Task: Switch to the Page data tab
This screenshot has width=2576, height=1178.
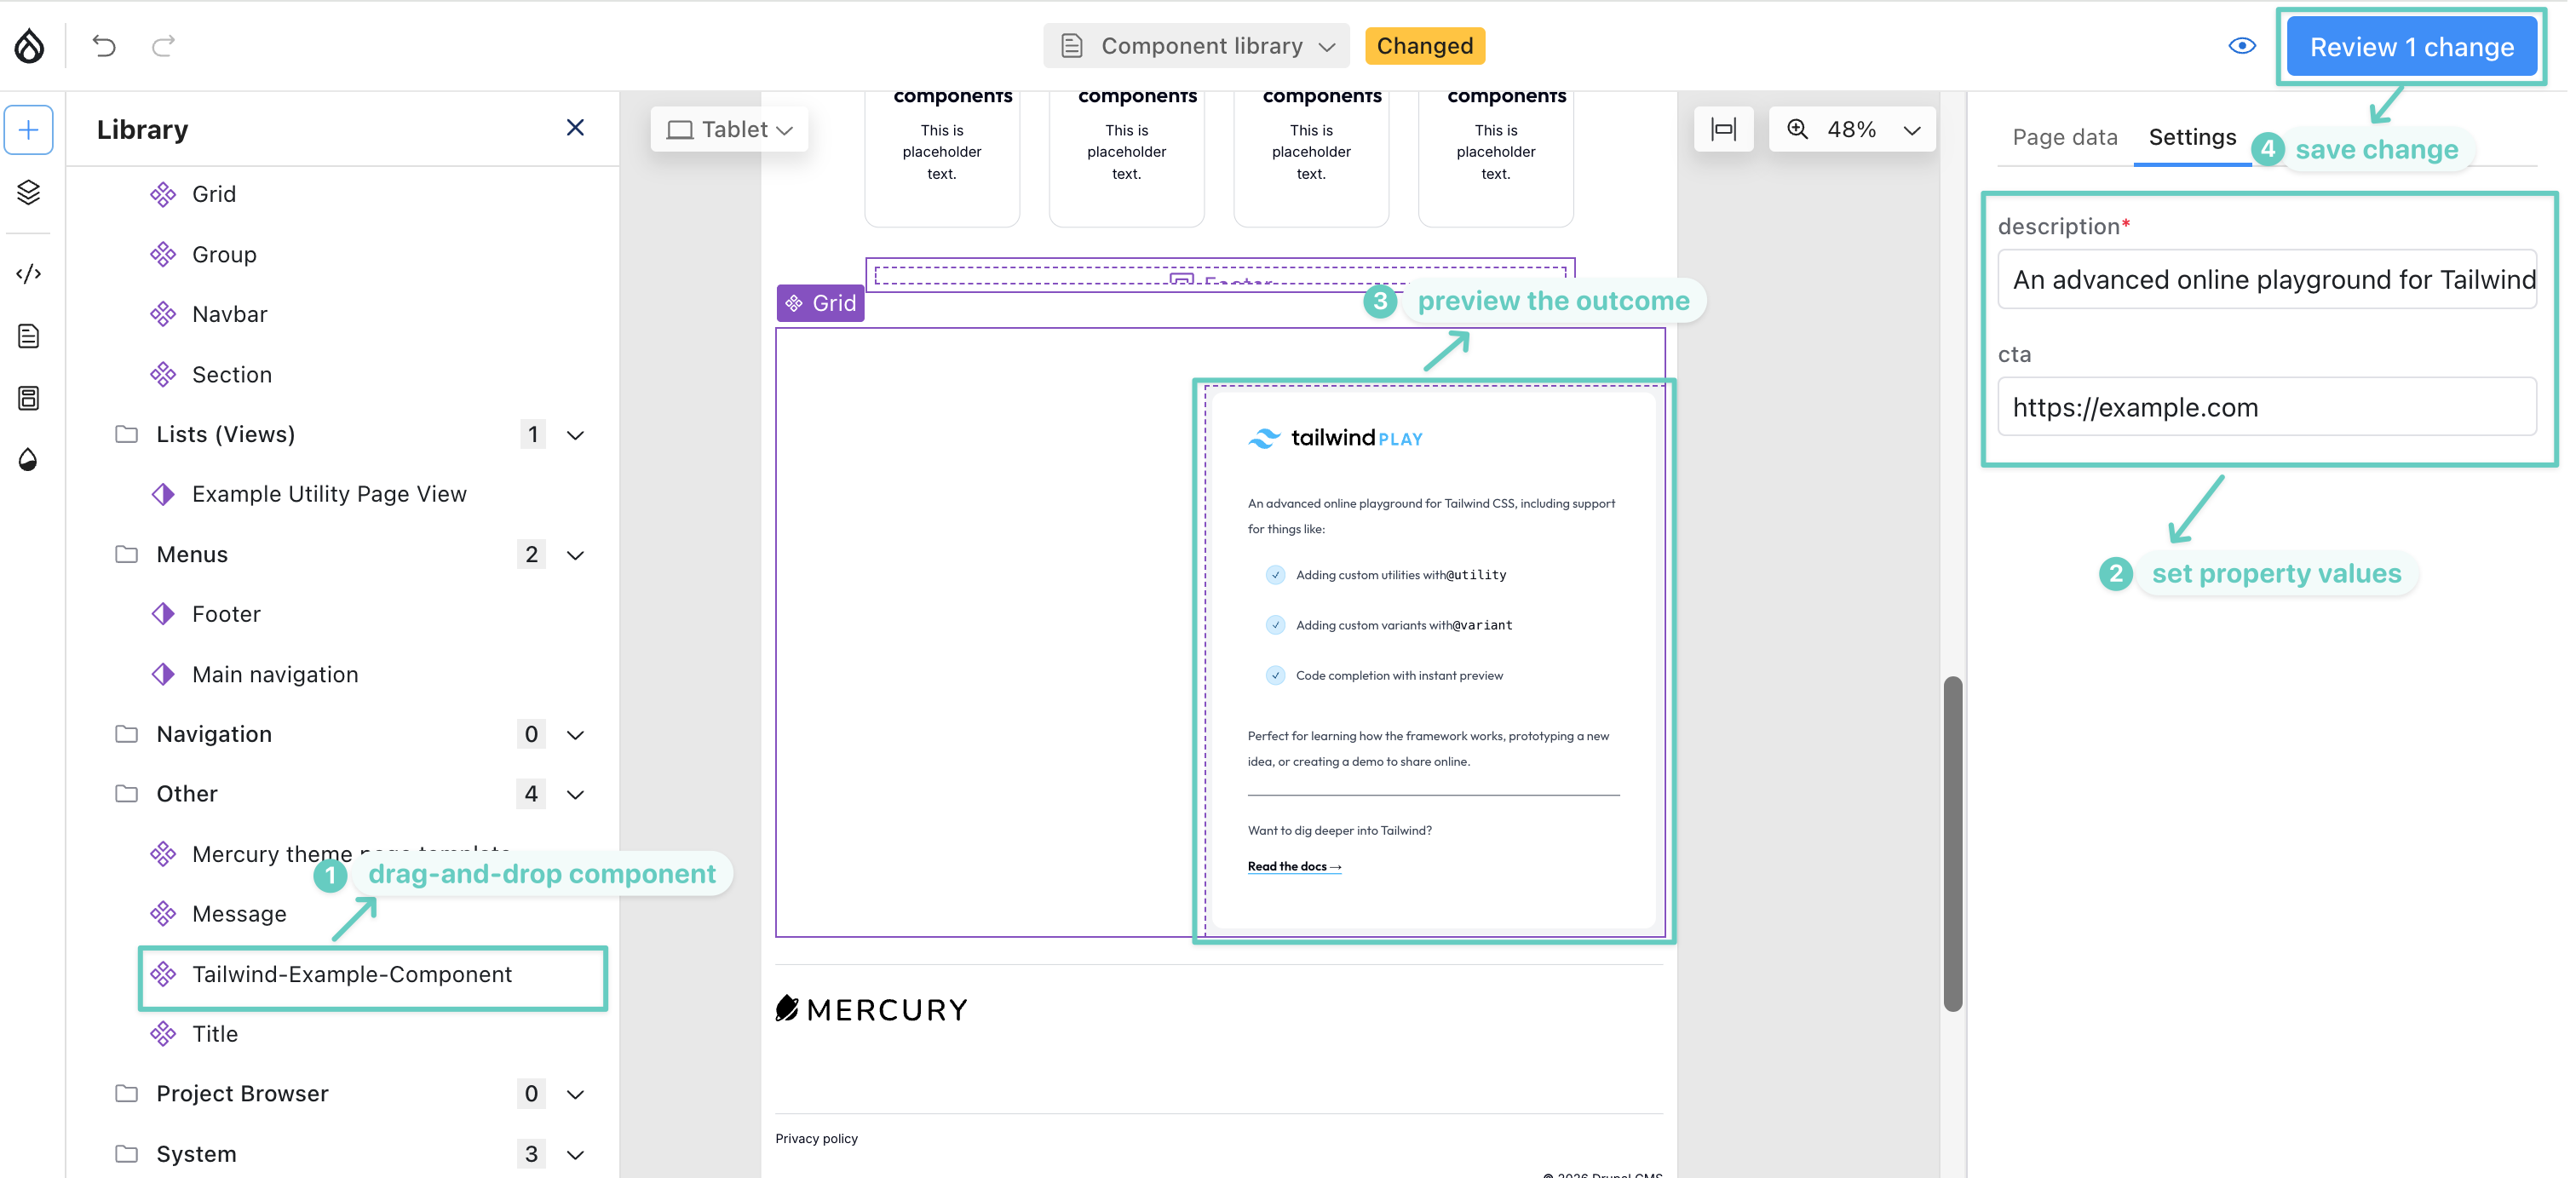Action: [x=2064, y=137]
